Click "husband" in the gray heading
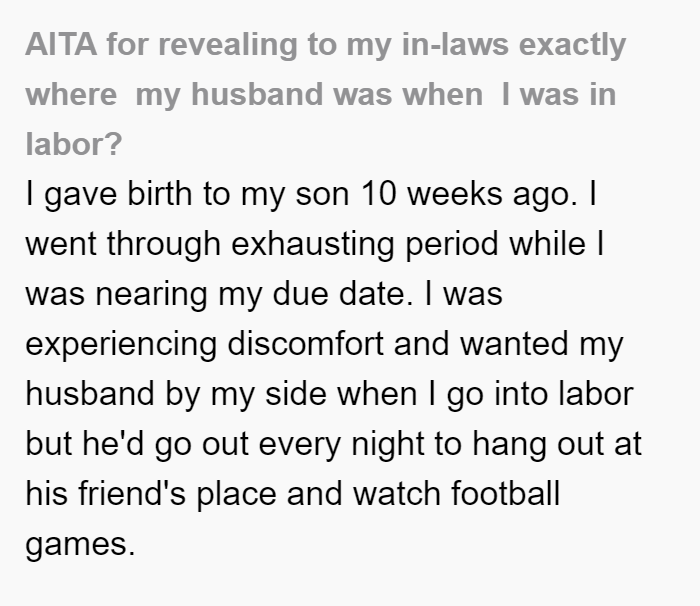 [256, 95]
